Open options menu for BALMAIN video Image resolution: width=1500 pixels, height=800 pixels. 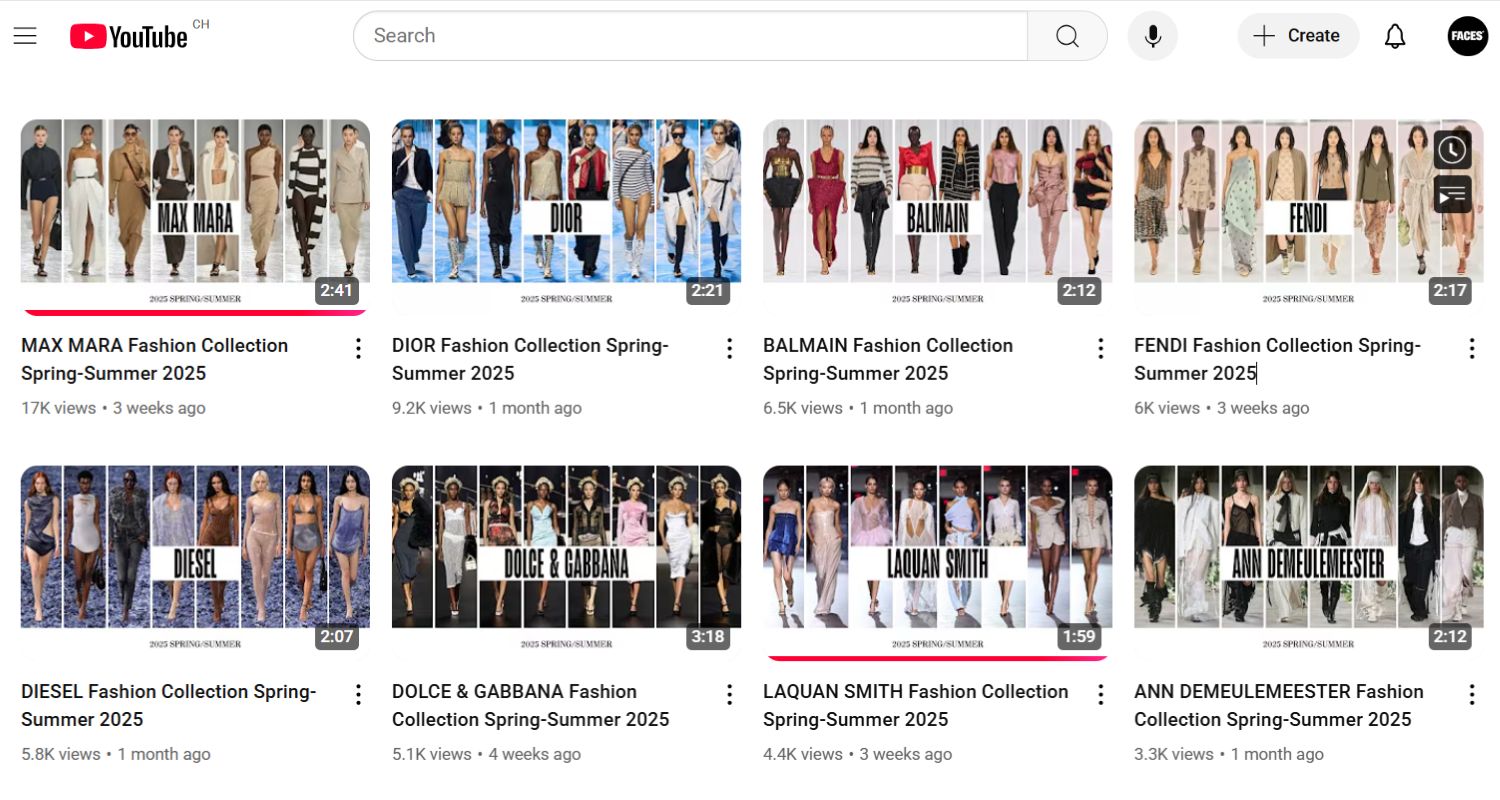(1100, 348)
